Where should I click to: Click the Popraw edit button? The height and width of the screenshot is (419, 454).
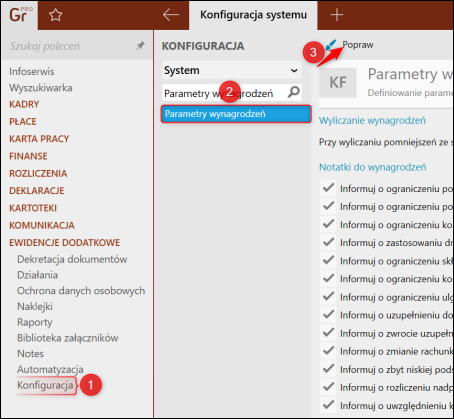tap(358, 45)
